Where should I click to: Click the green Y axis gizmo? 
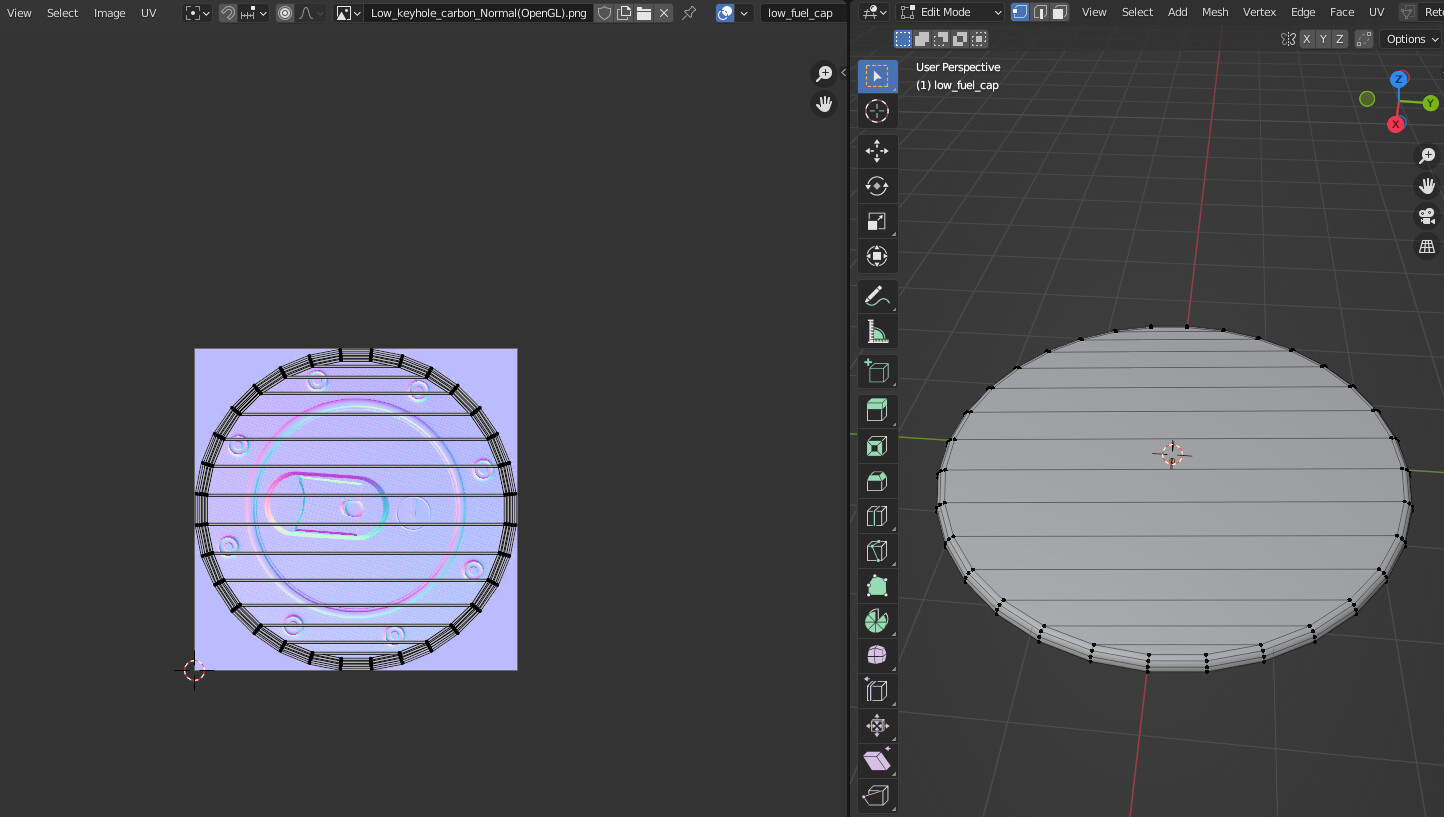click(x=1430, y=103)
